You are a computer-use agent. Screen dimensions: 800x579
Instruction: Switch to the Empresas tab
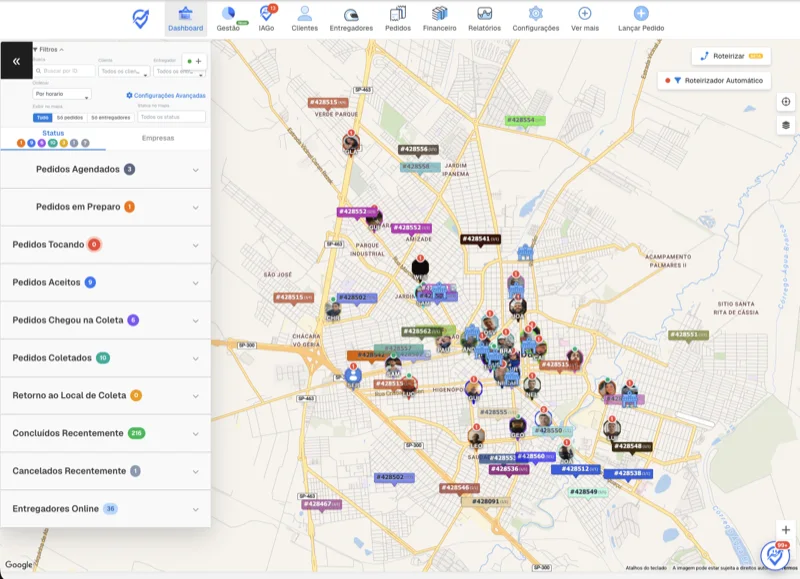158,138
